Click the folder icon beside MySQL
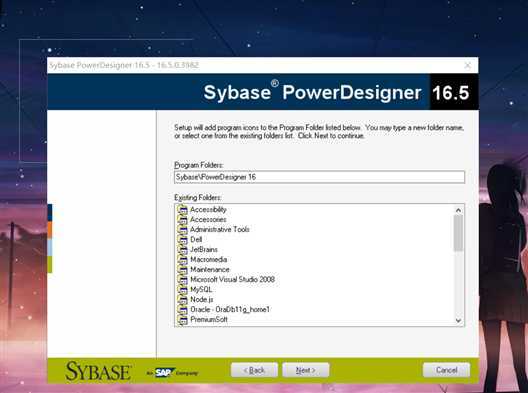This screenshot has width=528, height=393. pos(182,290)
